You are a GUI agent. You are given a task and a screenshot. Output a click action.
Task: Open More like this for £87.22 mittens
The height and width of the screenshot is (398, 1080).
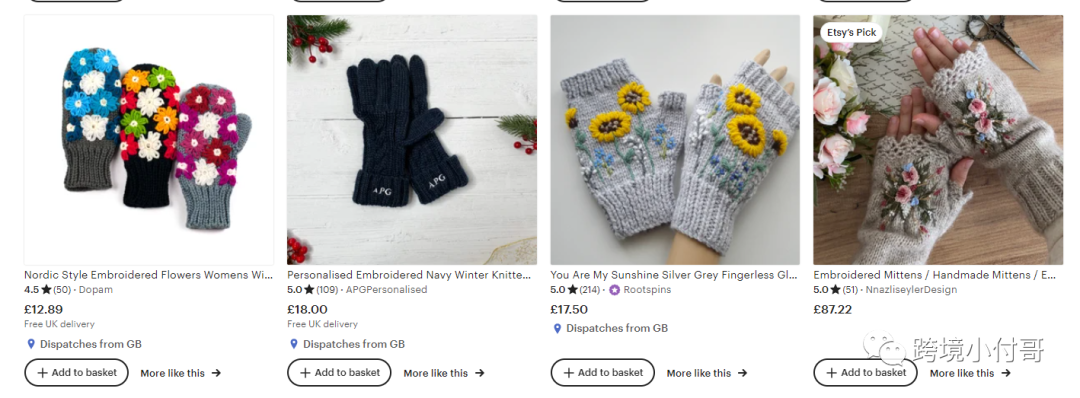[970, 373]
